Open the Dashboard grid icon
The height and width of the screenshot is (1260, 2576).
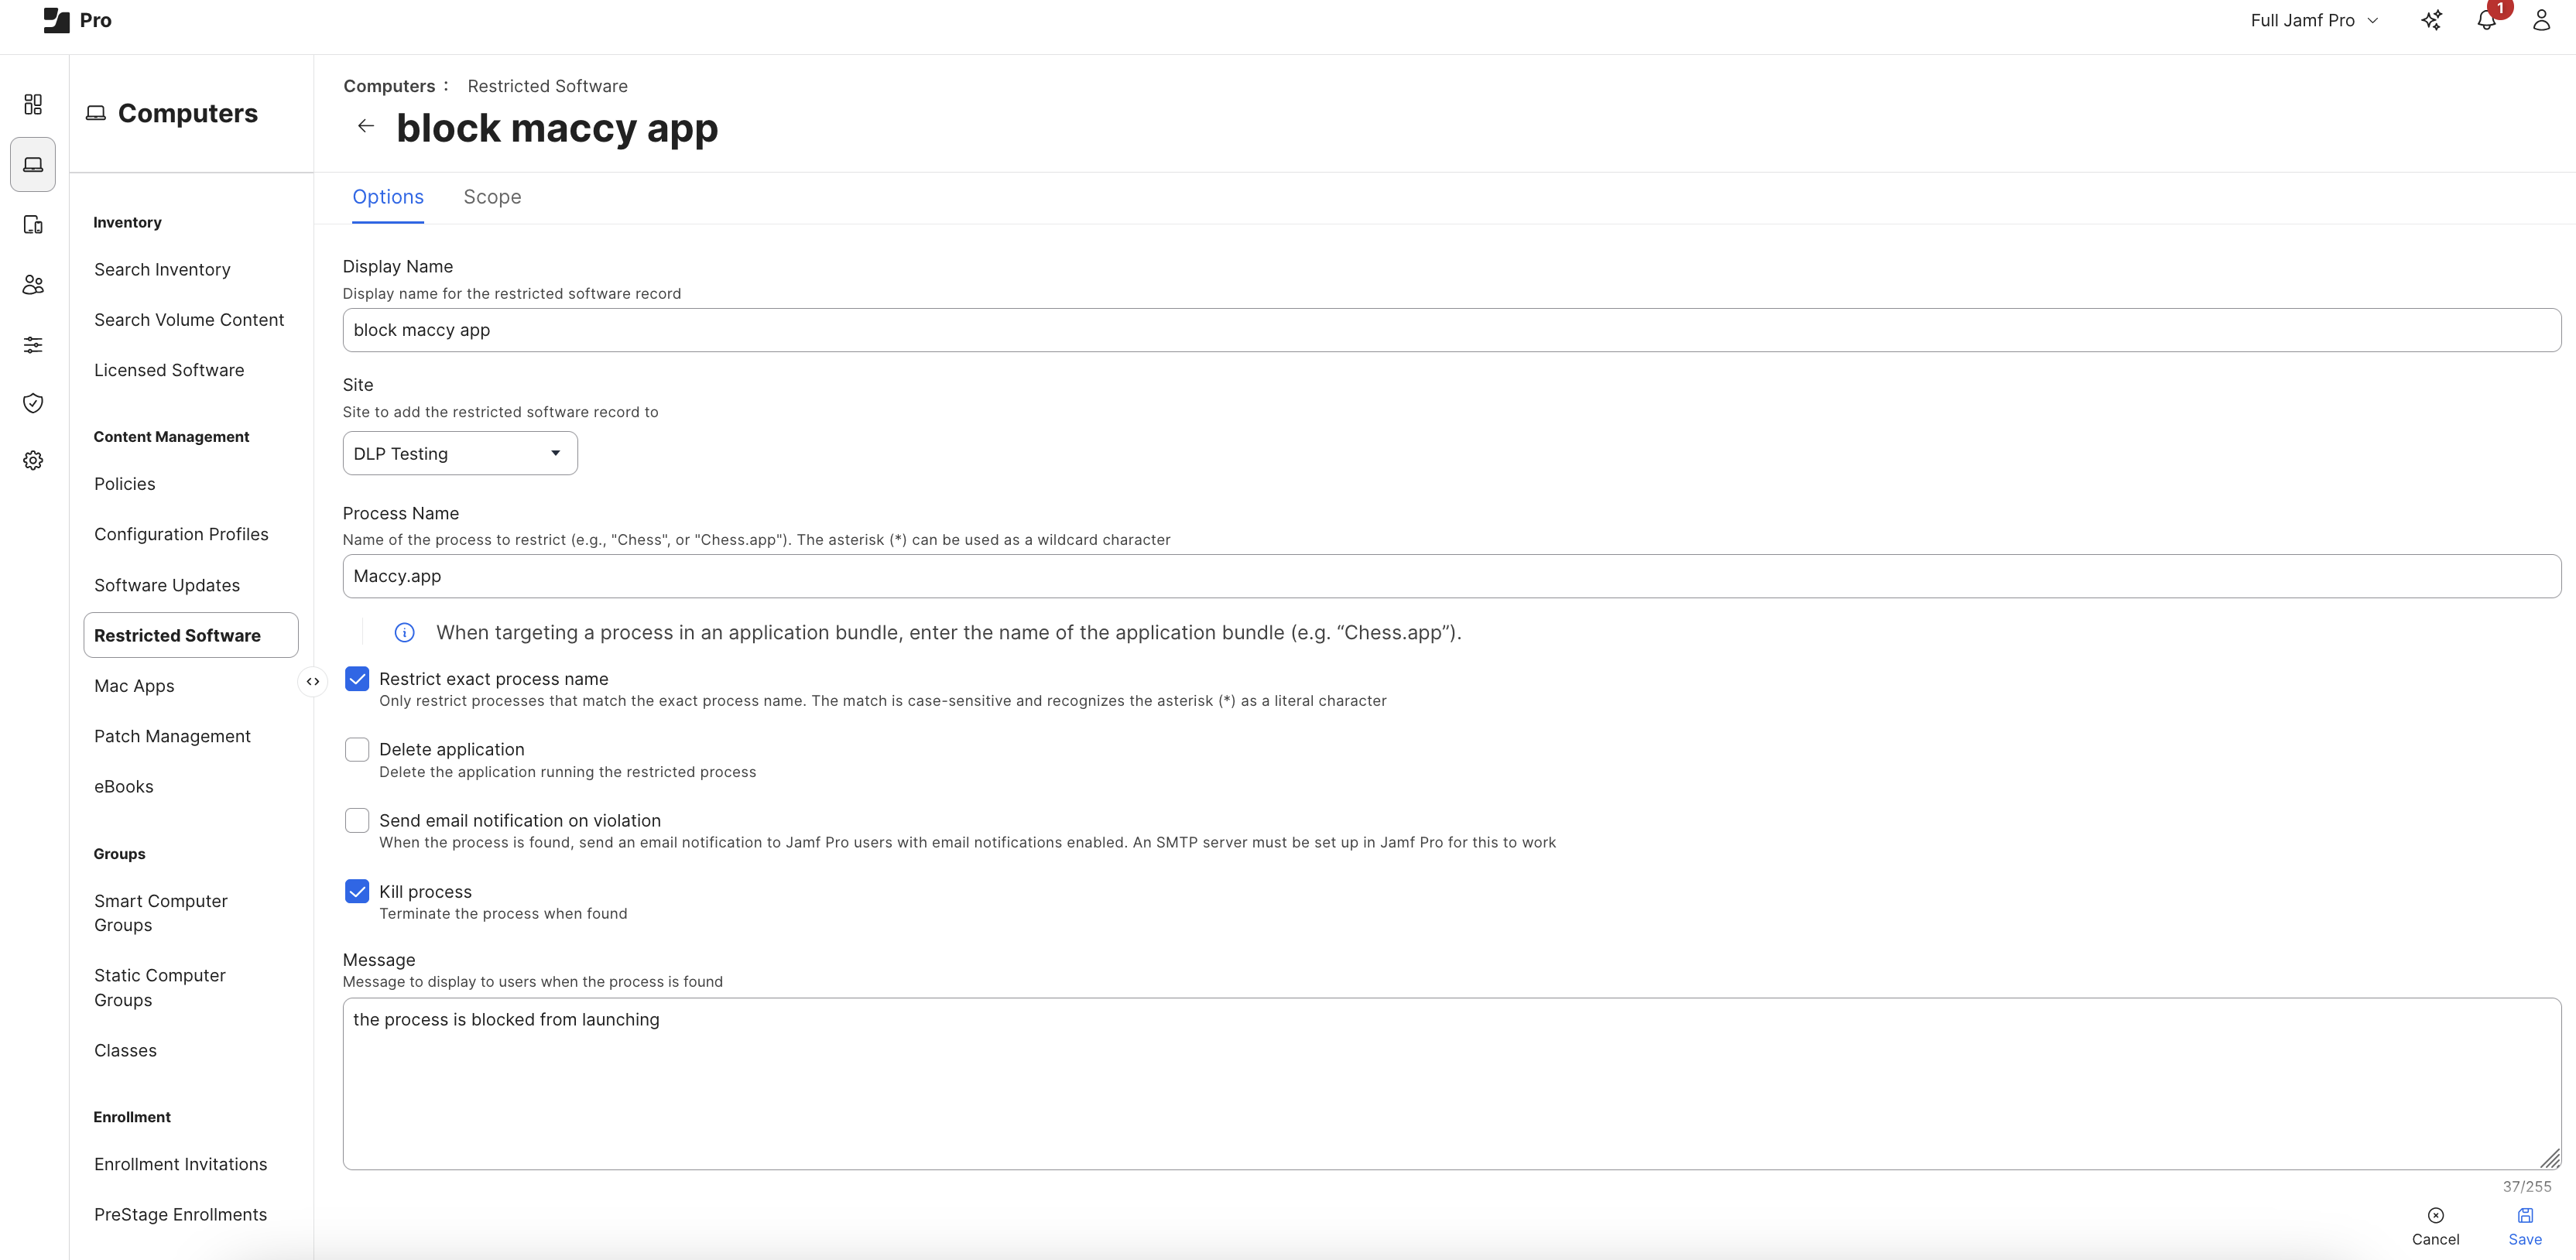pos(33,103)
